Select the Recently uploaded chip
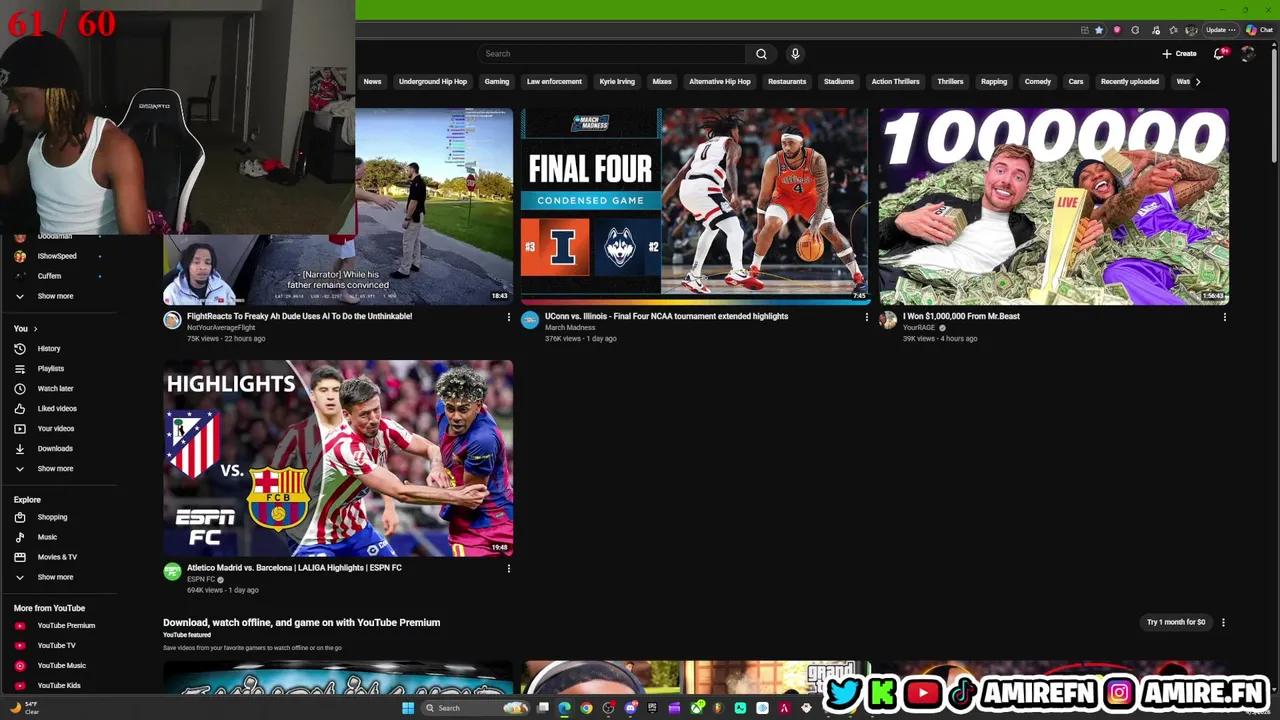 click(x=1130, y=82)
